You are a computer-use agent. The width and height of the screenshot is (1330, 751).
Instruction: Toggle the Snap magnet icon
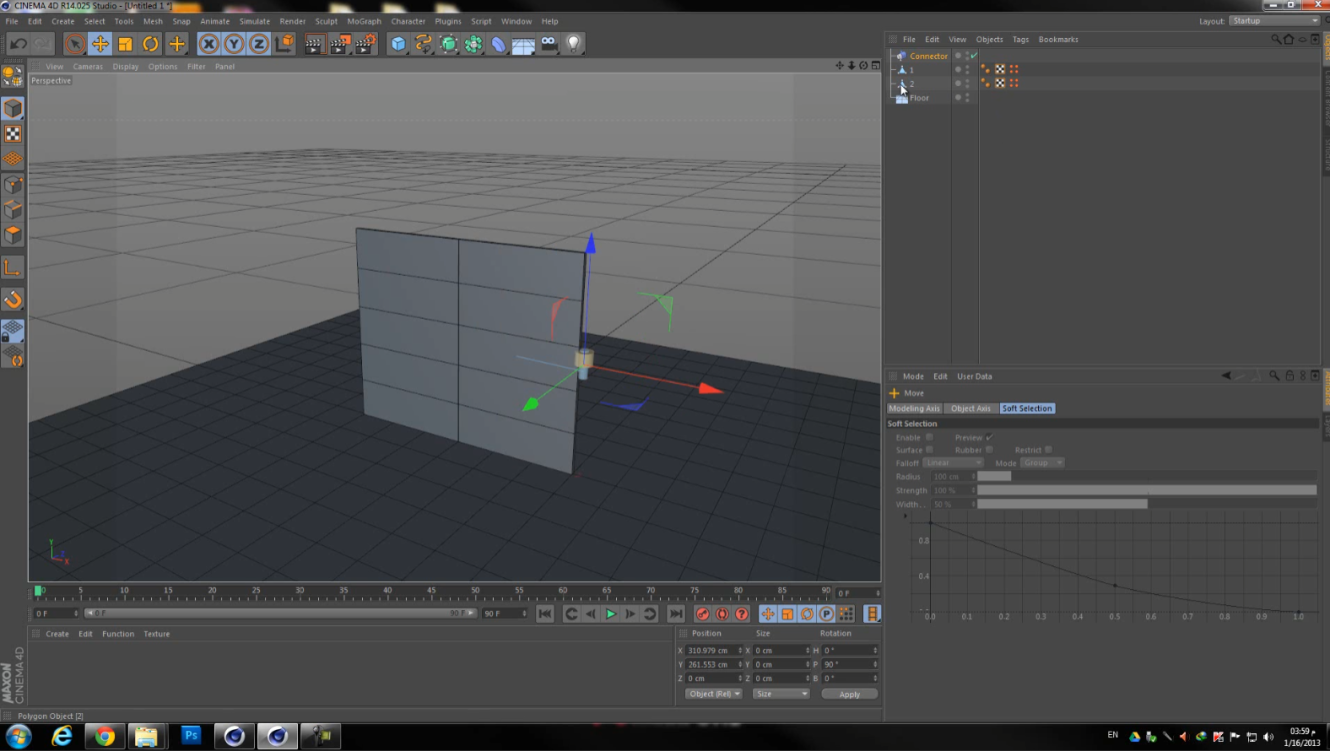coord(13,300)
